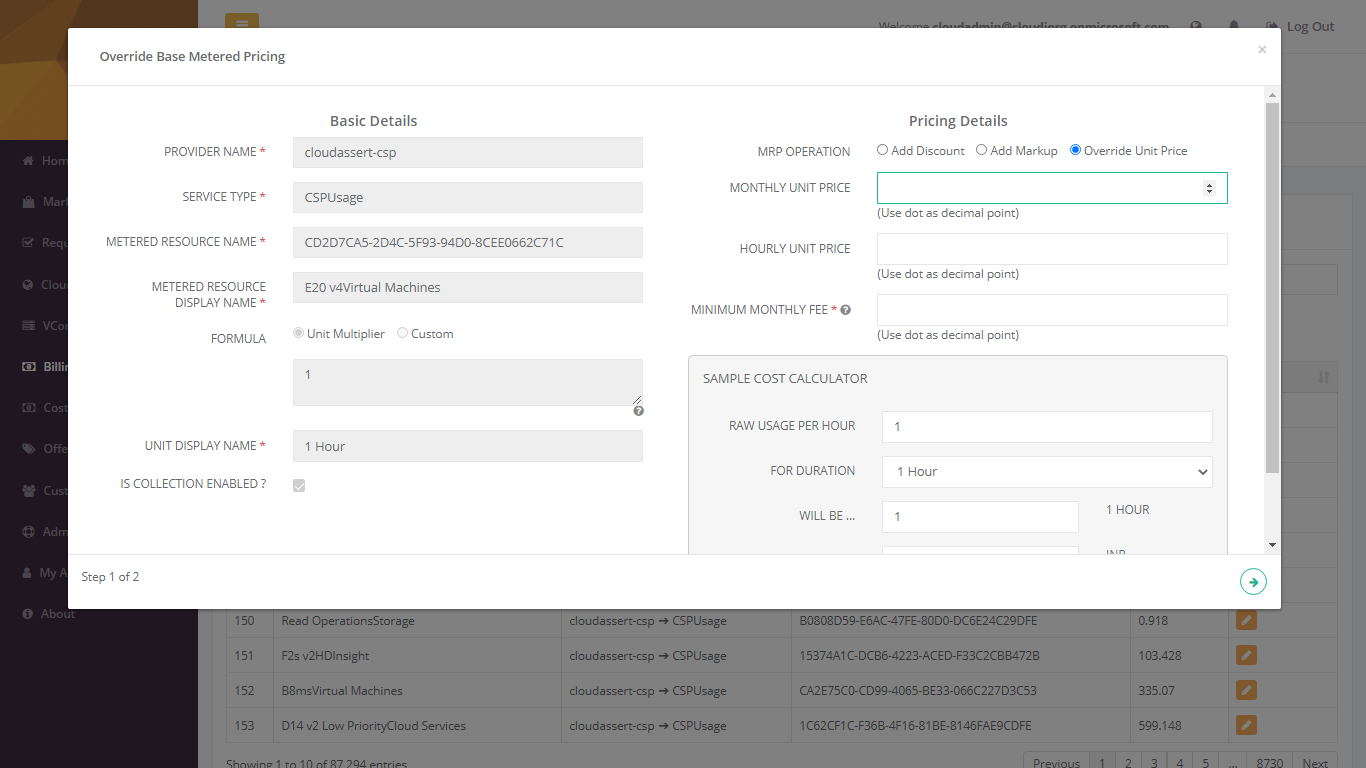This screenshot has height=768, width=1366.
Task: Click edit pencil for B8msVirtual Machines row
Action: 1246,690
